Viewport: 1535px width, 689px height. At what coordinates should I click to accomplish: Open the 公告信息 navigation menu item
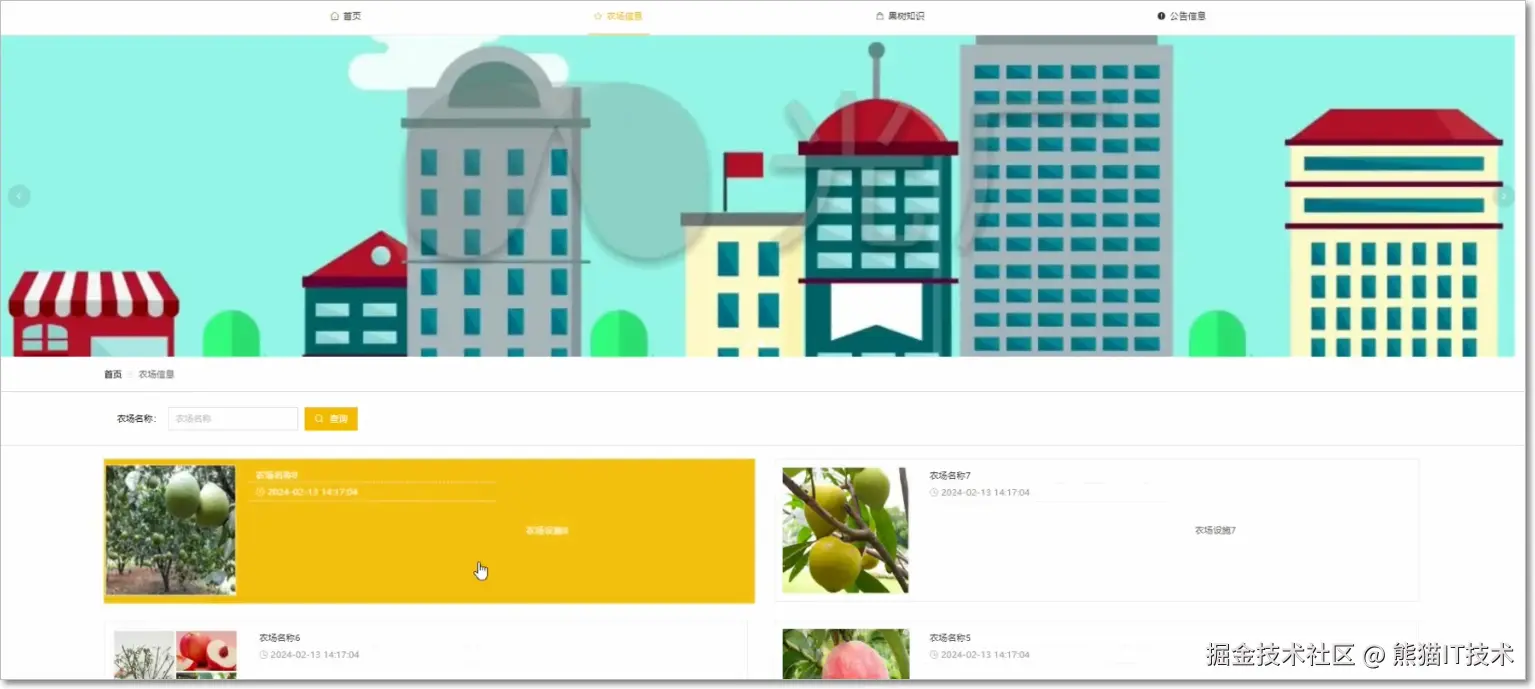[x=1181, y=16]
